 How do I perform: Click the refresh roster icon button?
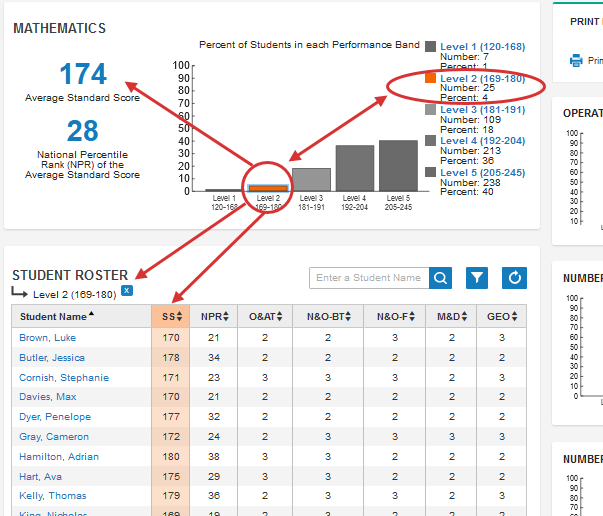coord(515,278)
